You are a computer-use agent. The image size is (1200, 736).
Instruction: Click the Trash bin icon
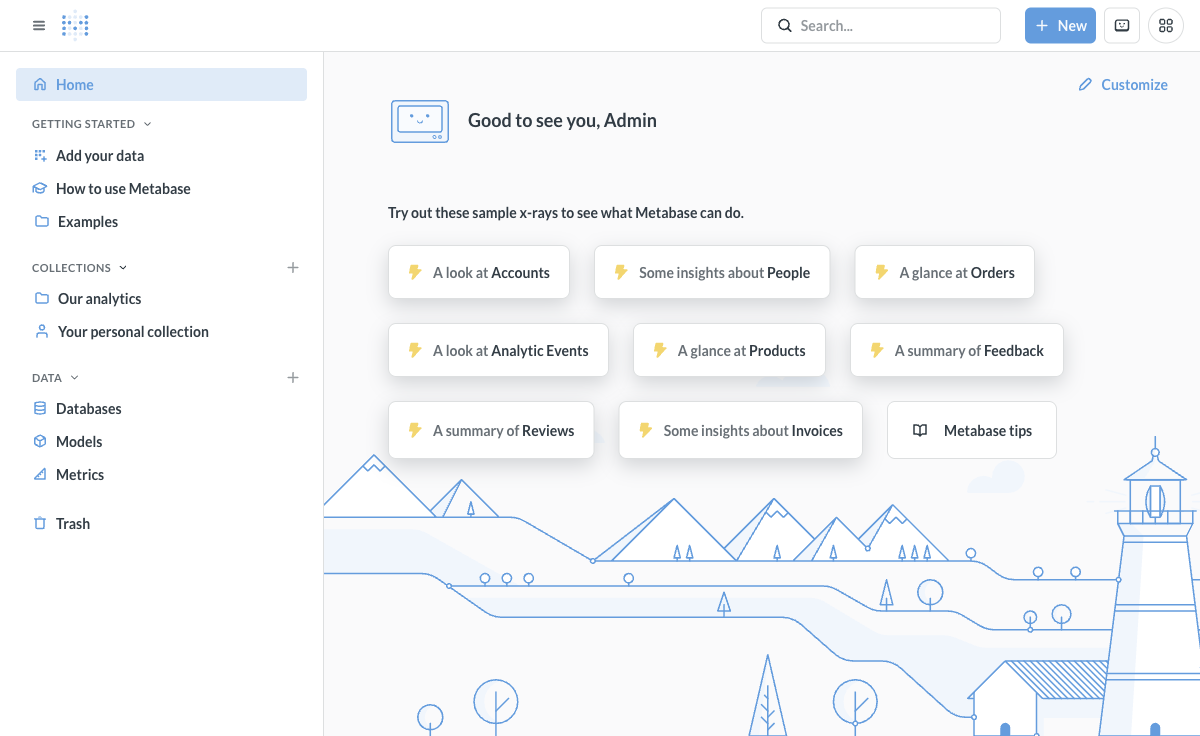click(40, 524)
